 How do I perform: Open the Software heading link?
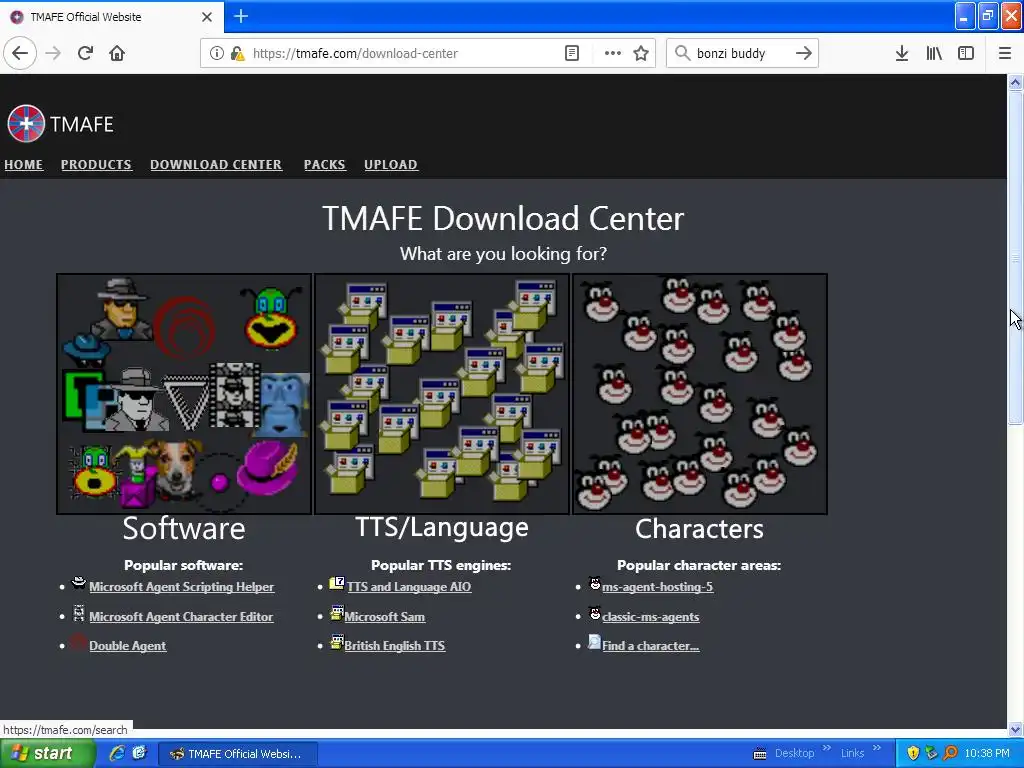click(184, 528)
